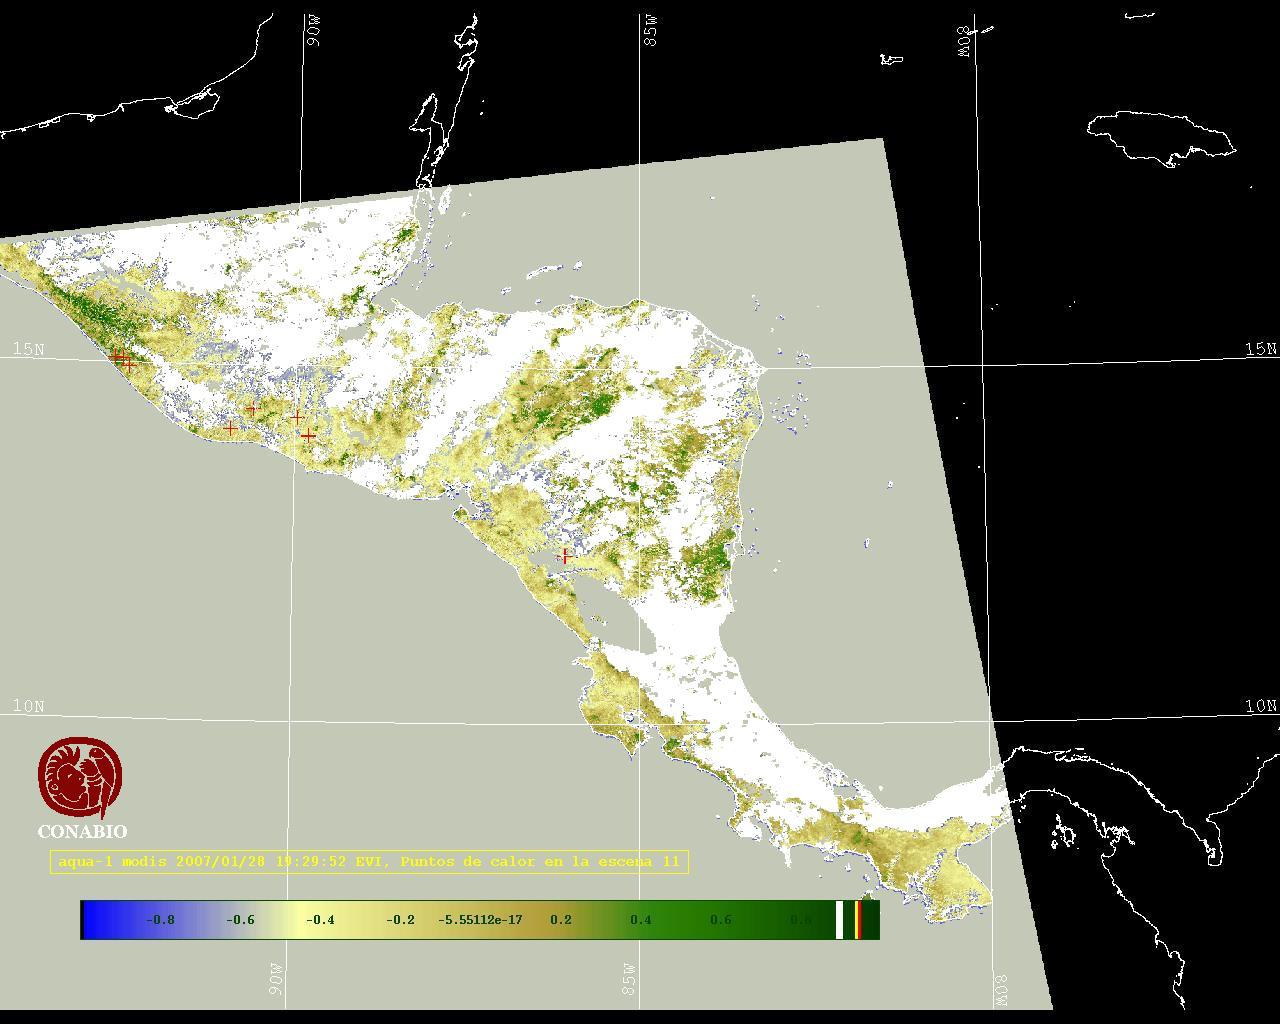
Task: Click the white marker on the color bar
Action: (840, 920)
